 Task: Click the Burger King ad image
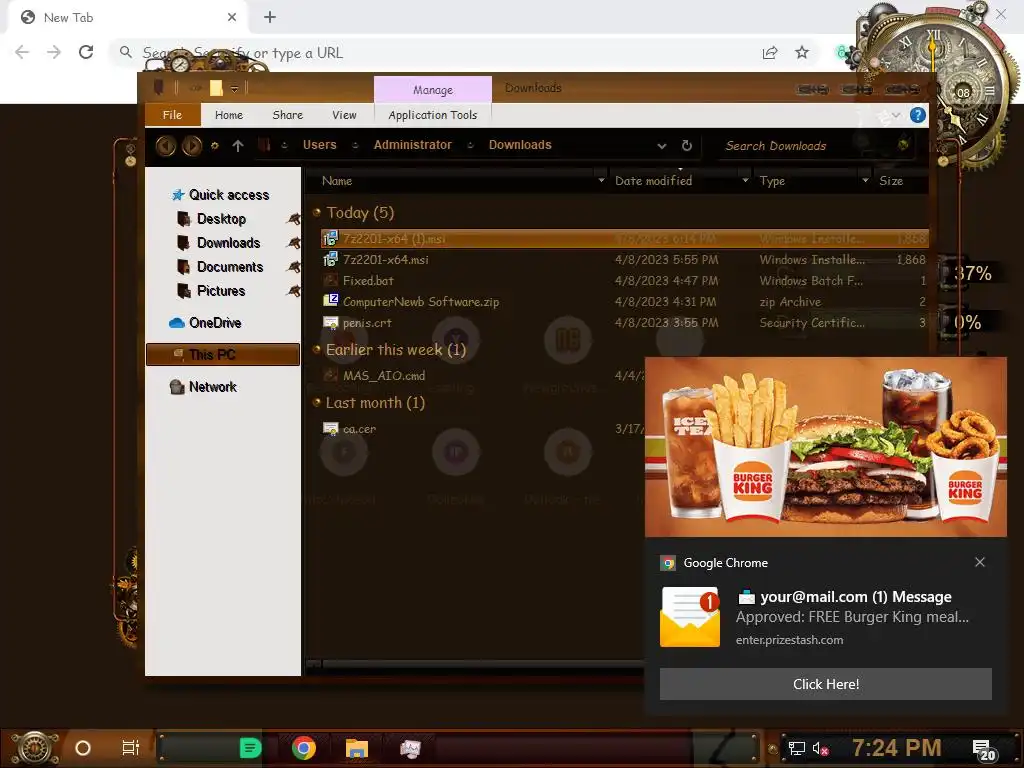coord(825,447)
